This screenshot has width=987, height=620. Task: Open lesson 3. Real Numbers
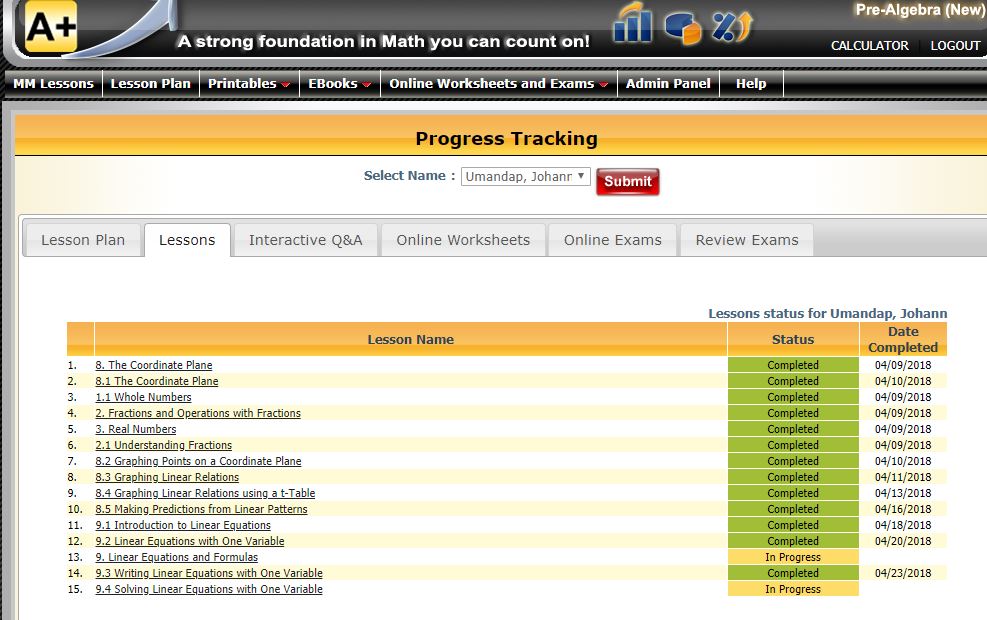(136, 429)
